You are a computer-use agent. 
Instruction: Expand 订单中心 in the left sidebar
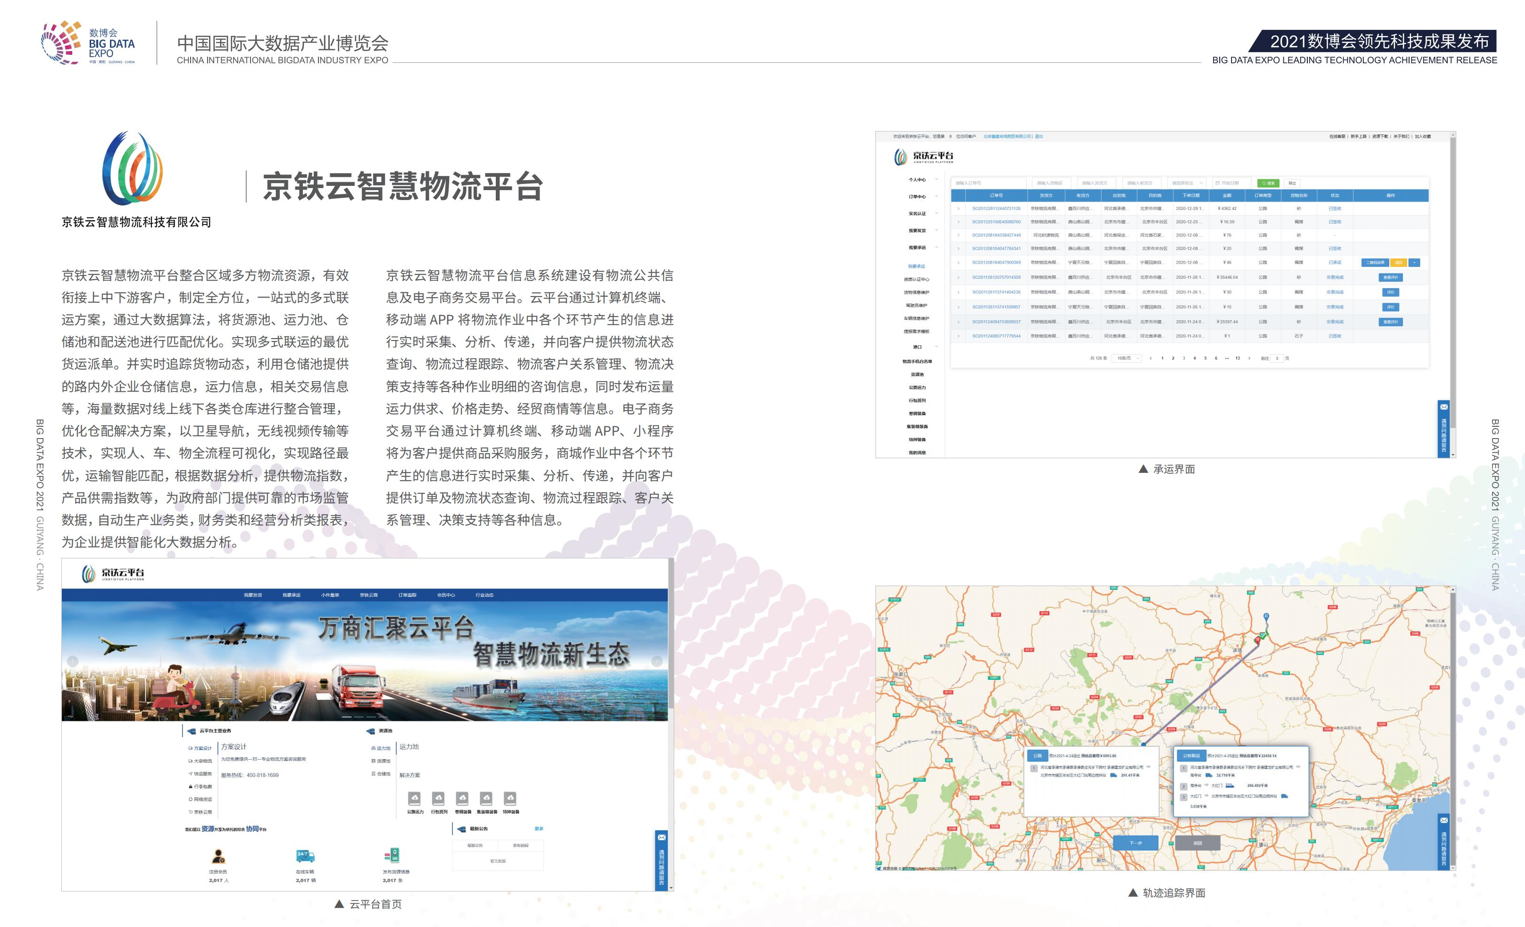click(917, 197)
